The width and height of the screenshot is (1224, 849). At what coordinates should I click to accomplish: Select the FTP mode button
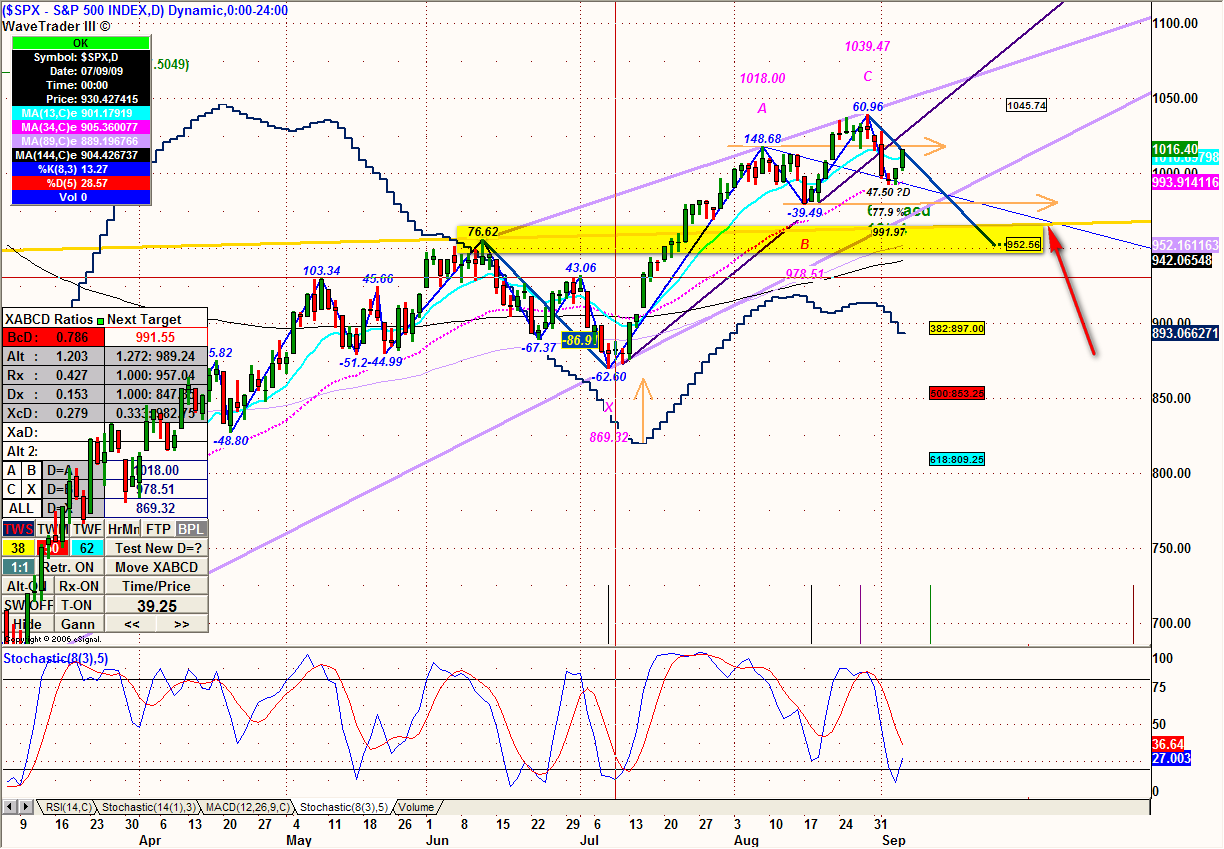tap(157, 529)
